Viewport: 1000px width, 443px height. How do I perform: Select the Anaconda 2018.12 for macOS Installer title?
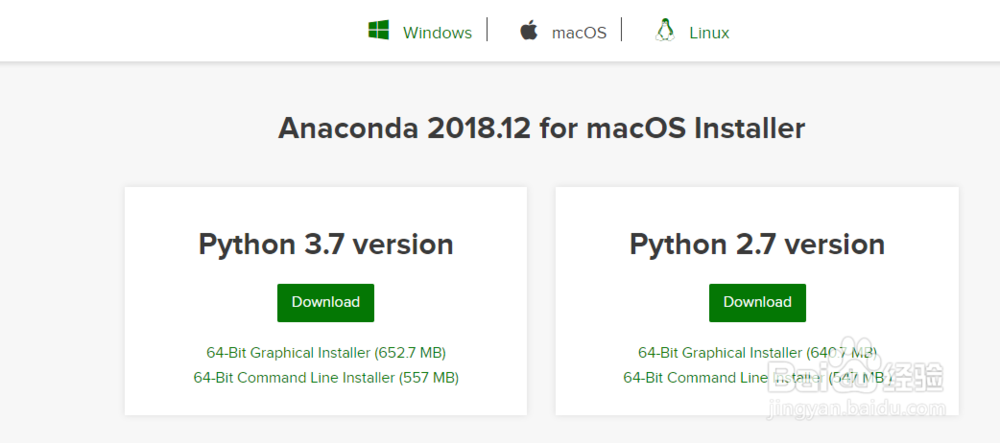click(541, 129)
